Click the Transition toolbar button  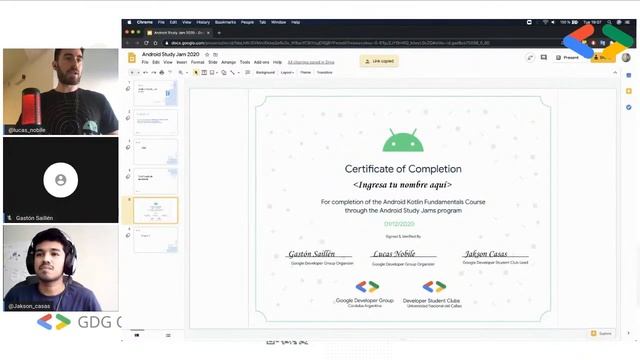(324, 72)
